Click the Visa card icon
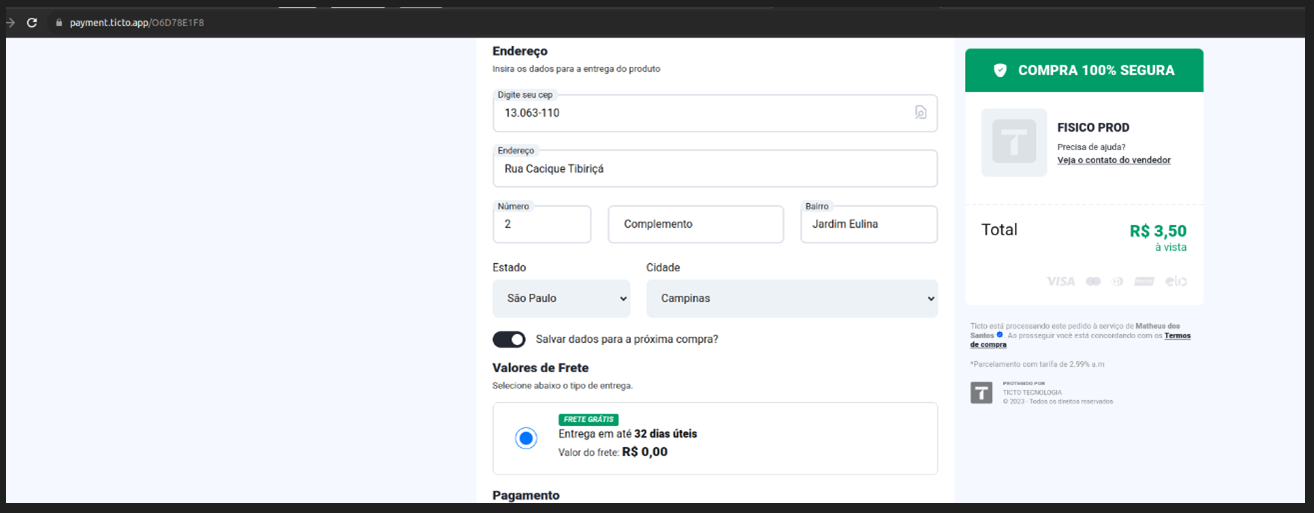The image size is (1314, 513). (x=1060, y=281)
